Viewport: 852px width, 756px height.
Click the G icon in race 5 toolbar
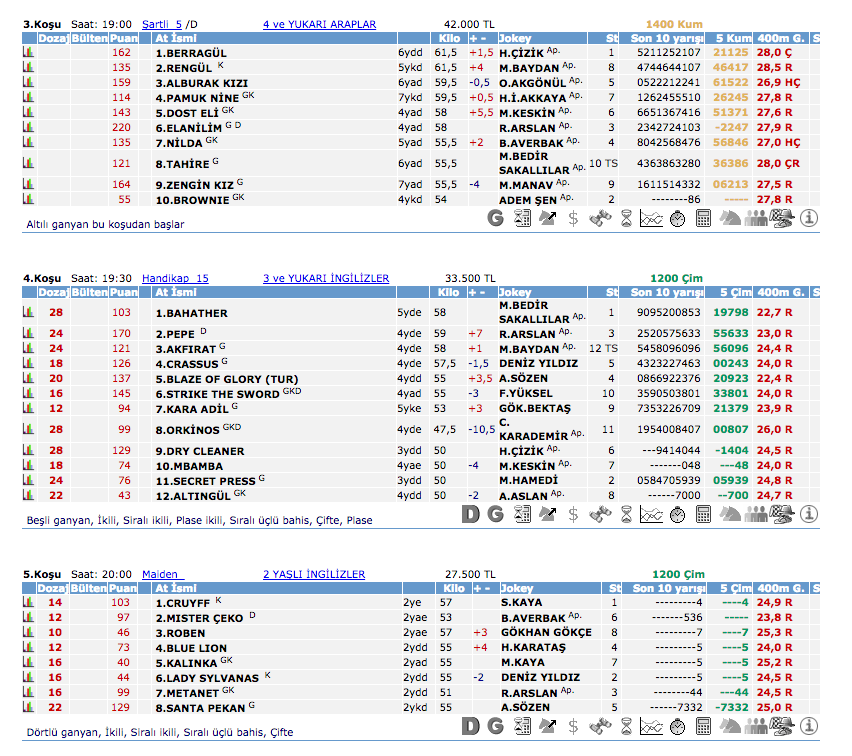tap(496, 725)
